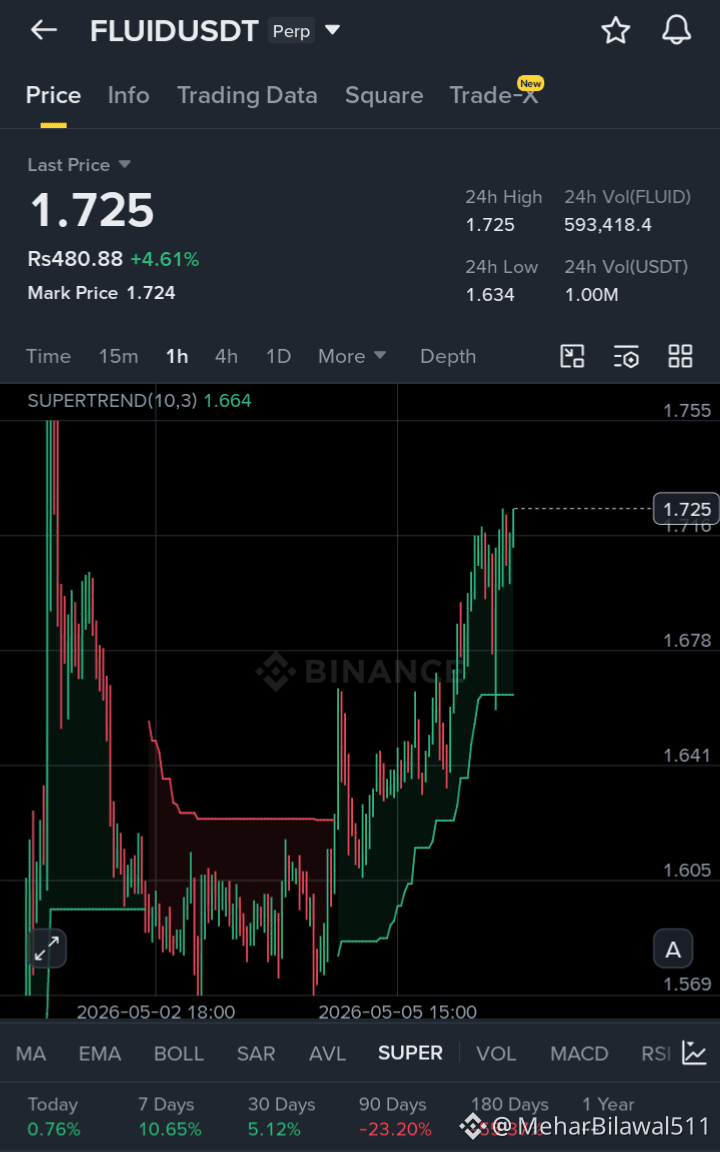Tap the 1.678 price axis label
The width and height of the screenshot is (720, 1152).
[x=688, y=640]
